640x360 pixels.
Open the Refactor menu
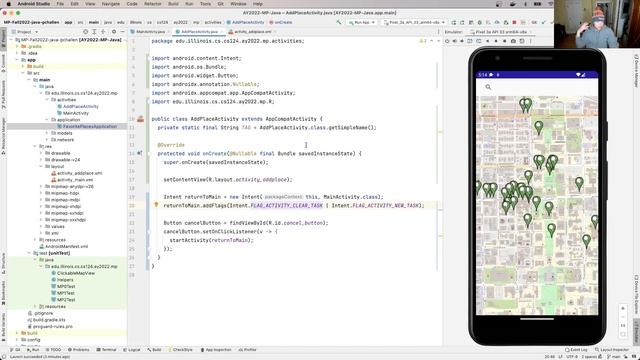(x=153, y=4)
